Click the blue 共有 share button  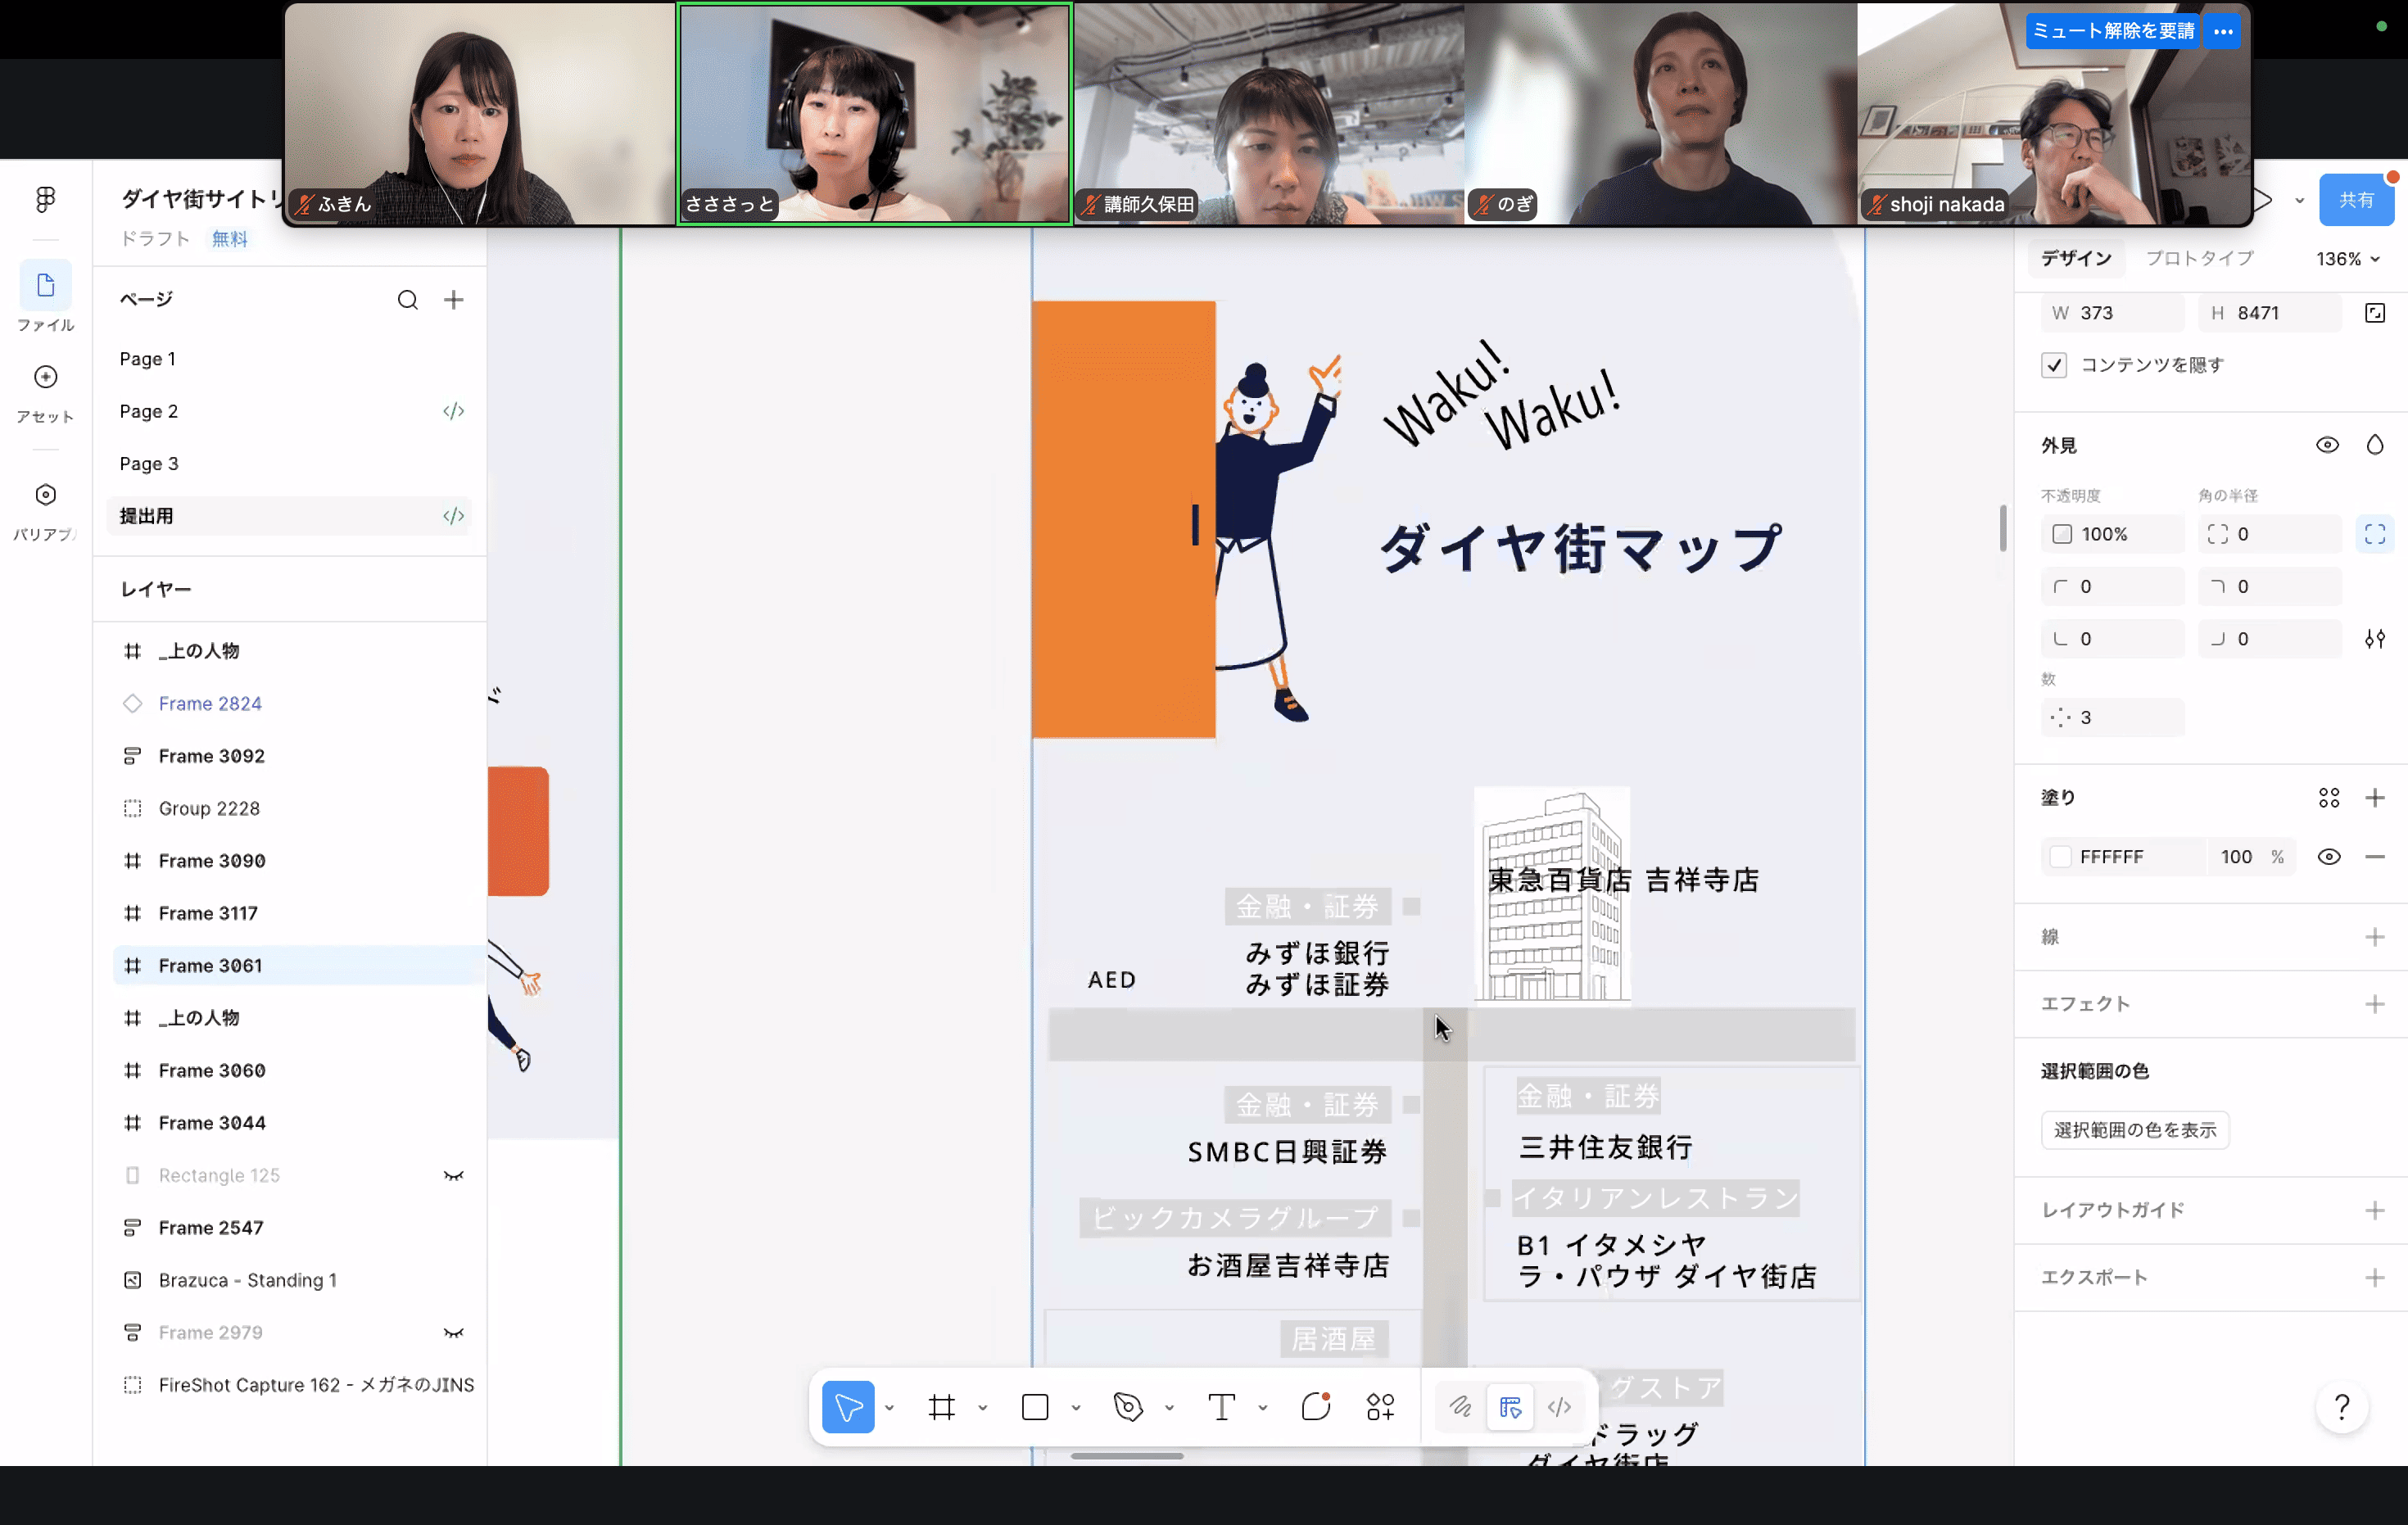[2356, 200]
